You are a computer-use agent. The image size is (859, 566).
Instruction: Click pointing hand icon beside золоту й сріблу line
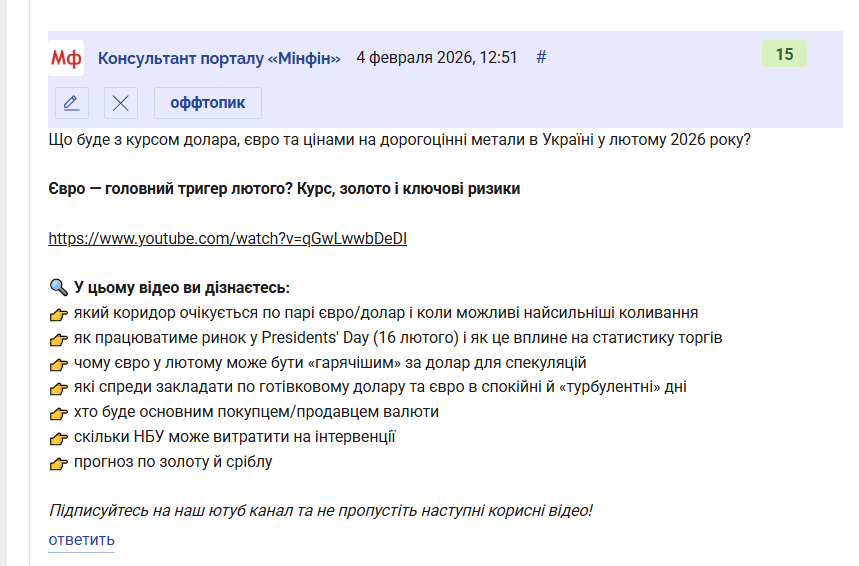click(59, 464)
